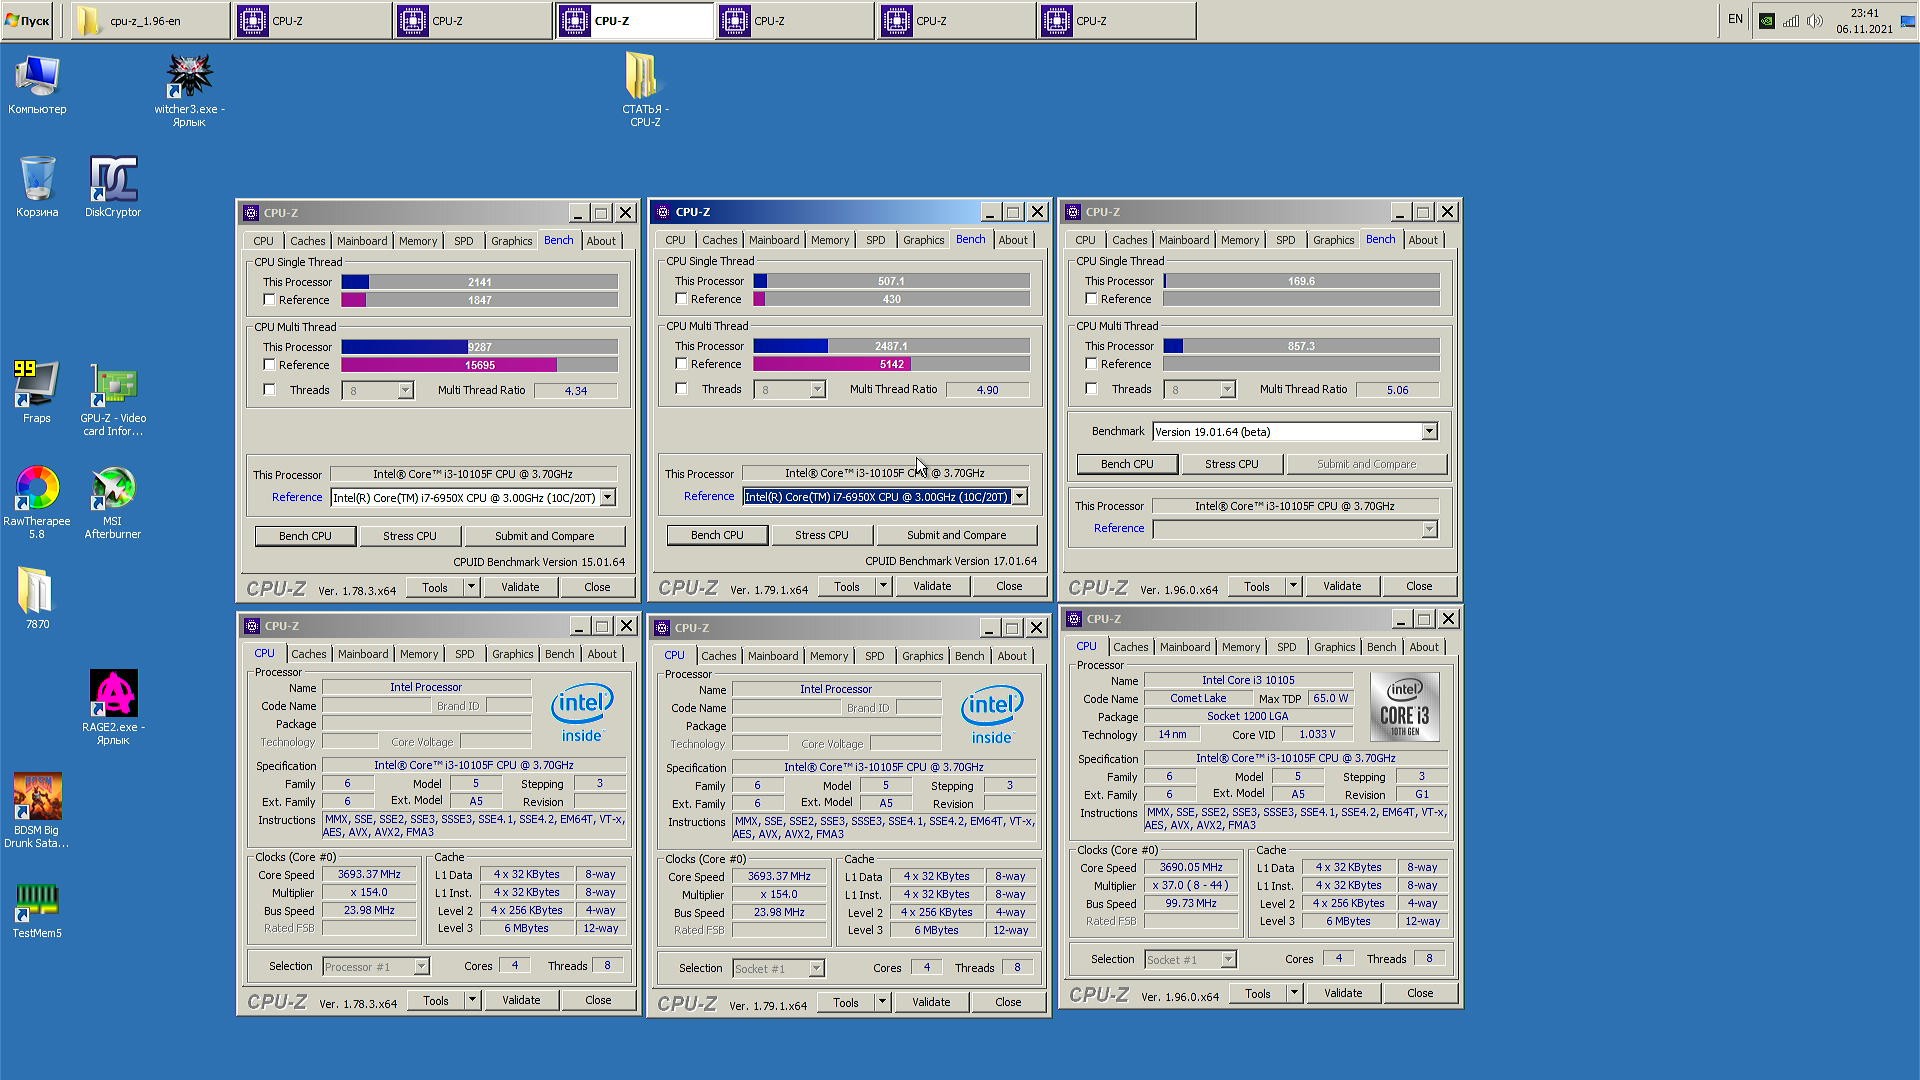The height and width of the screenshot is (1080, 1920).
Task: Open the Reference processor dropdown in CPU-Z 1.78.3
Action: pyautogui.click(x=607, y=498)
